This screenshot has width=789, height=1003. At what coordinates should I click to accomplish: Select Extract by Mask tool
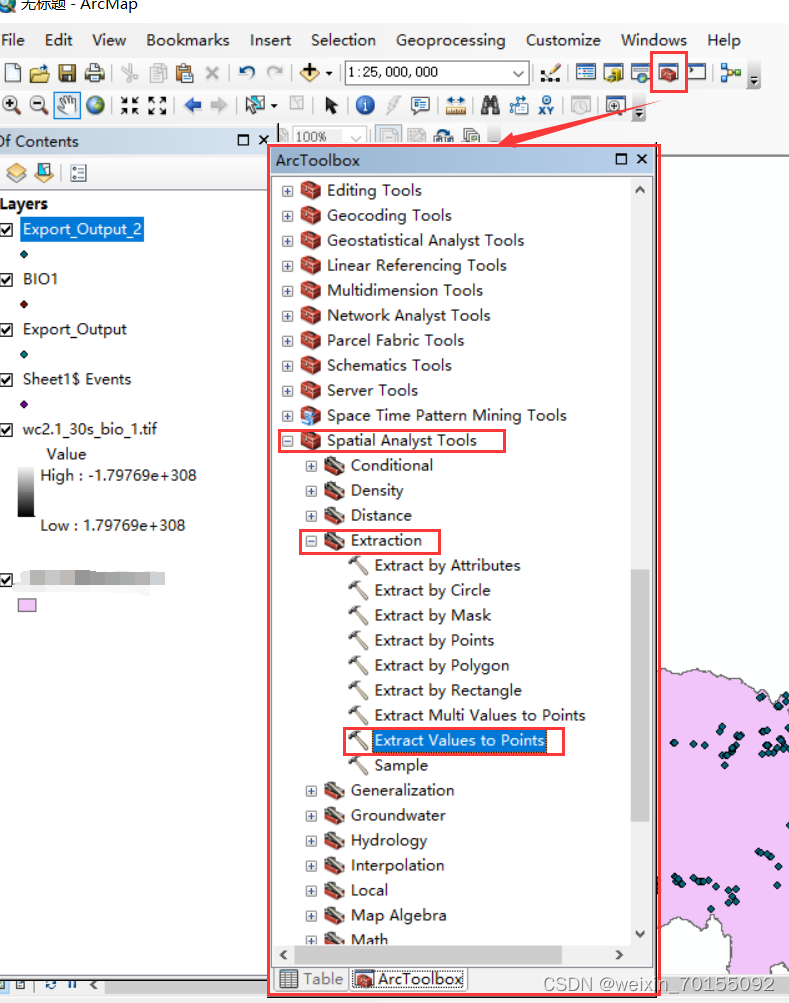tap(433, 615)
